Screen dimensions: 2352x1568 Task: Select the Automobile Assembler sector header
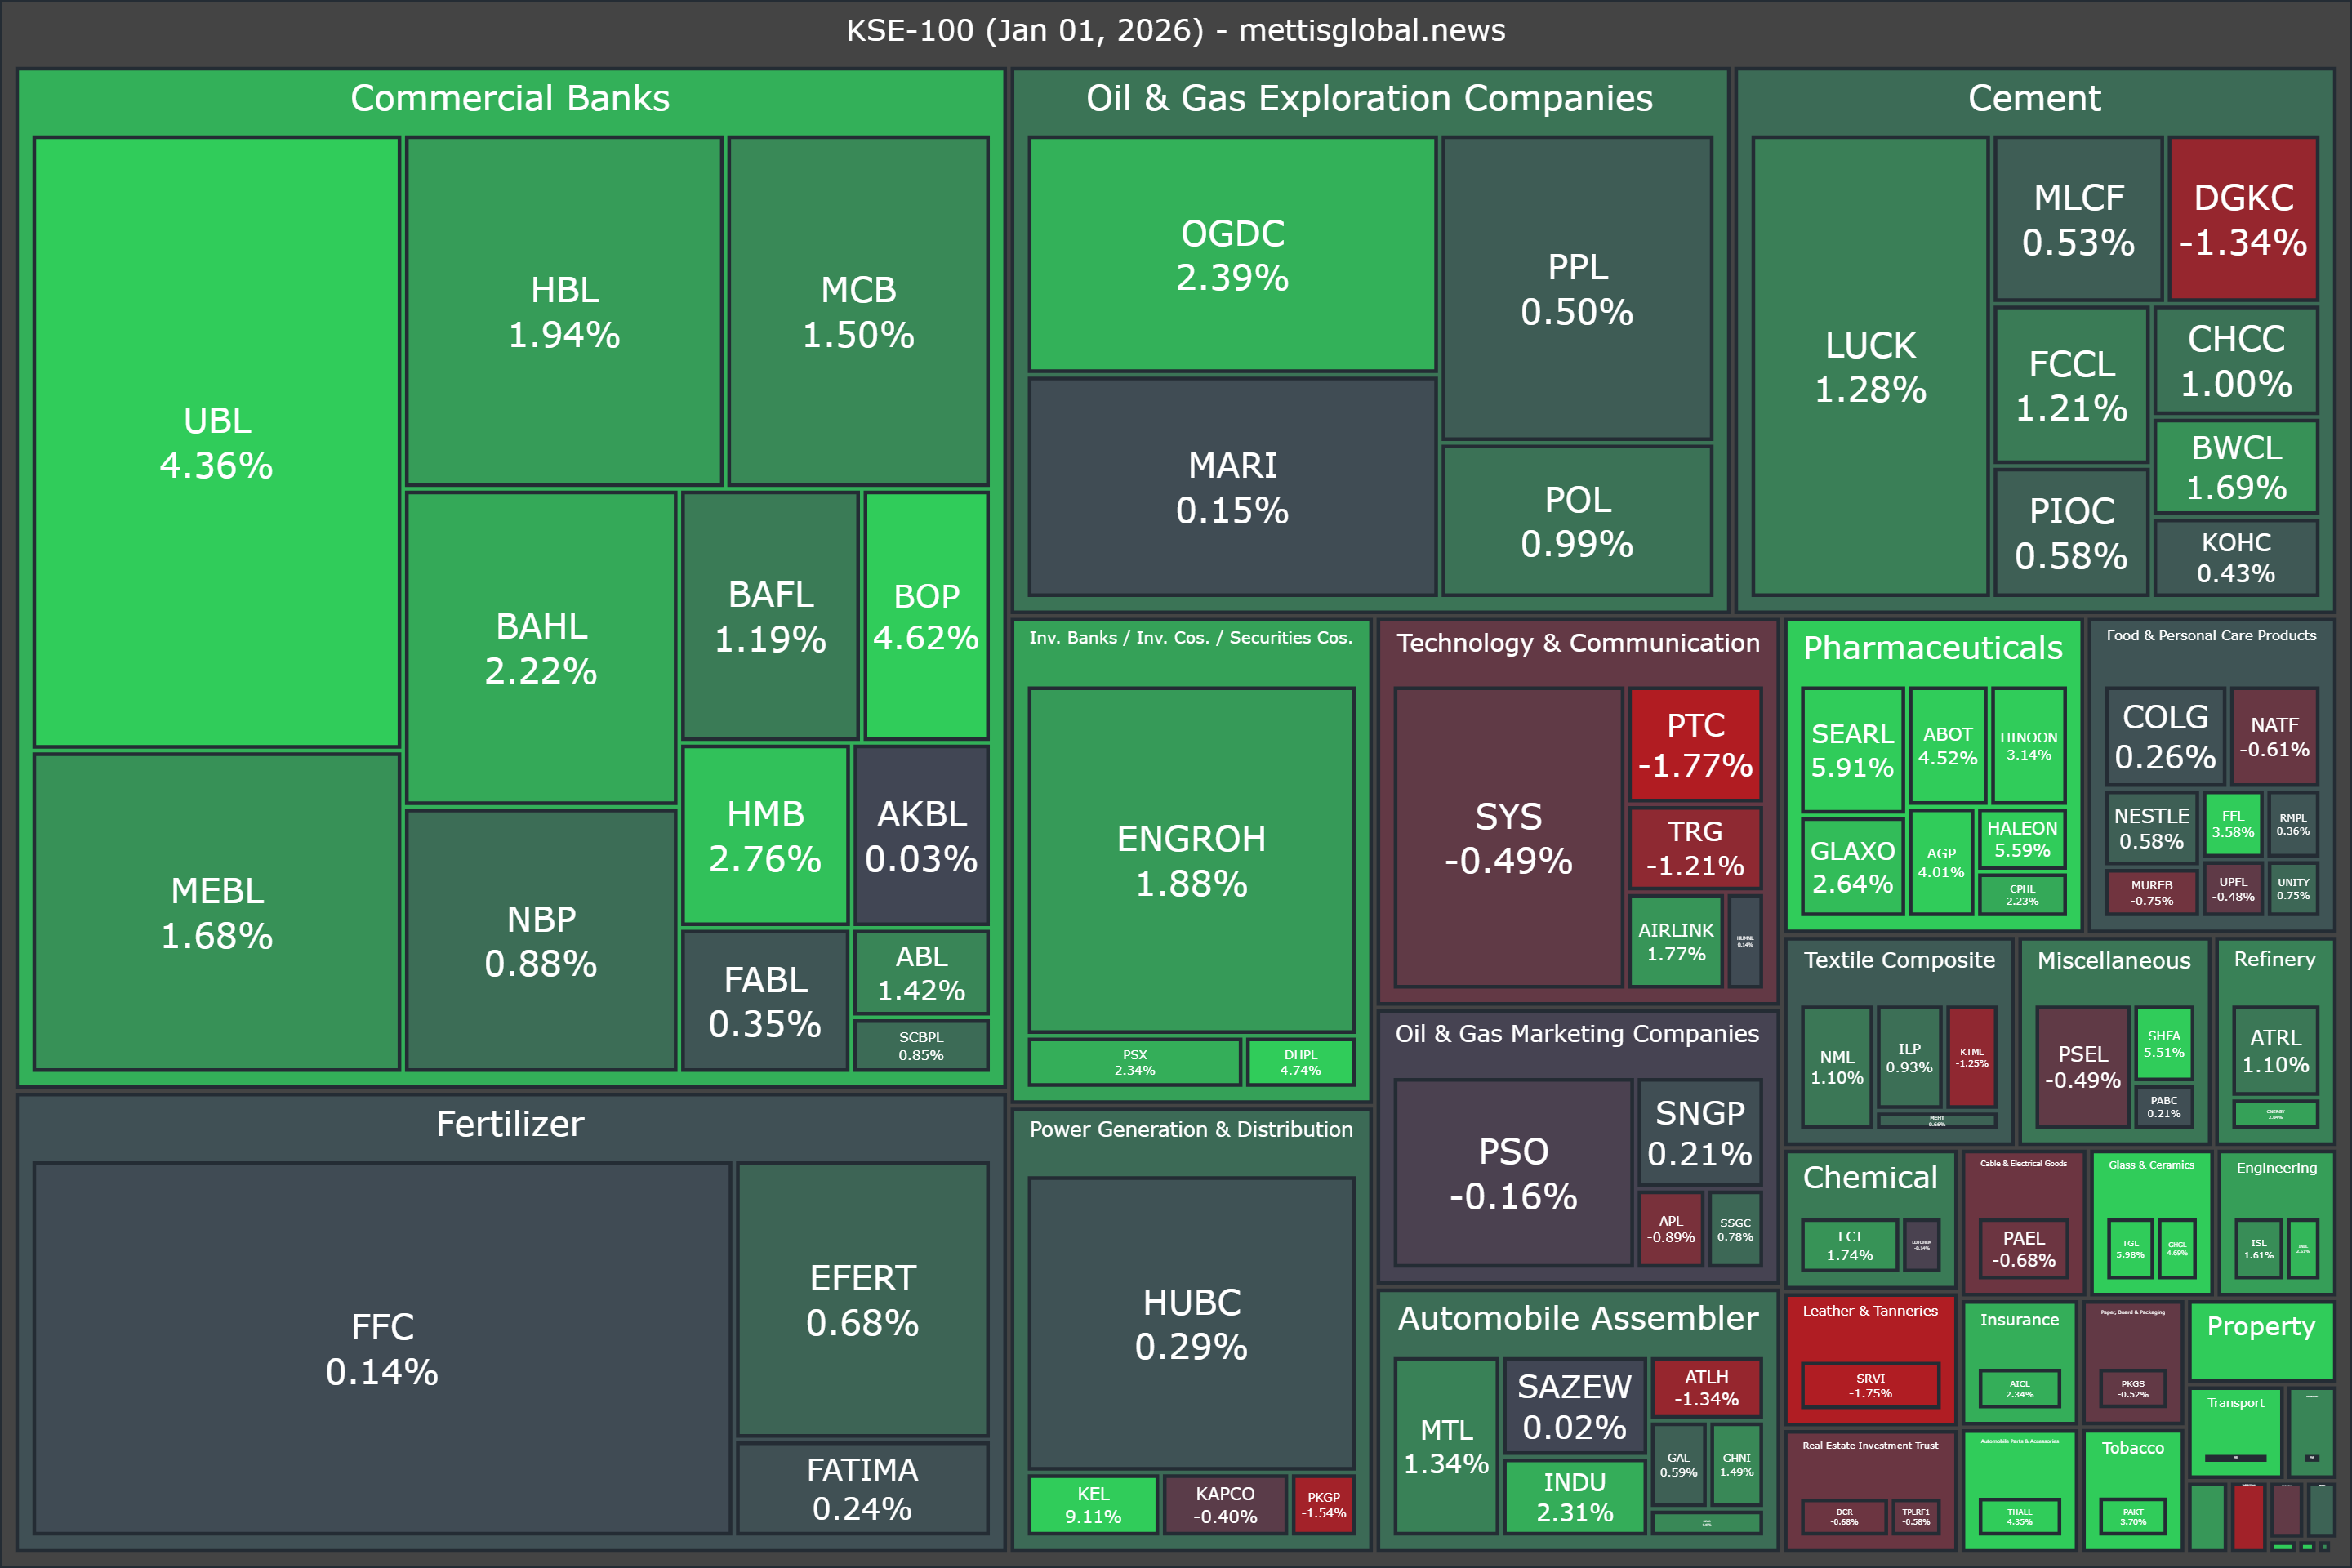[x=1577, y=1318]
